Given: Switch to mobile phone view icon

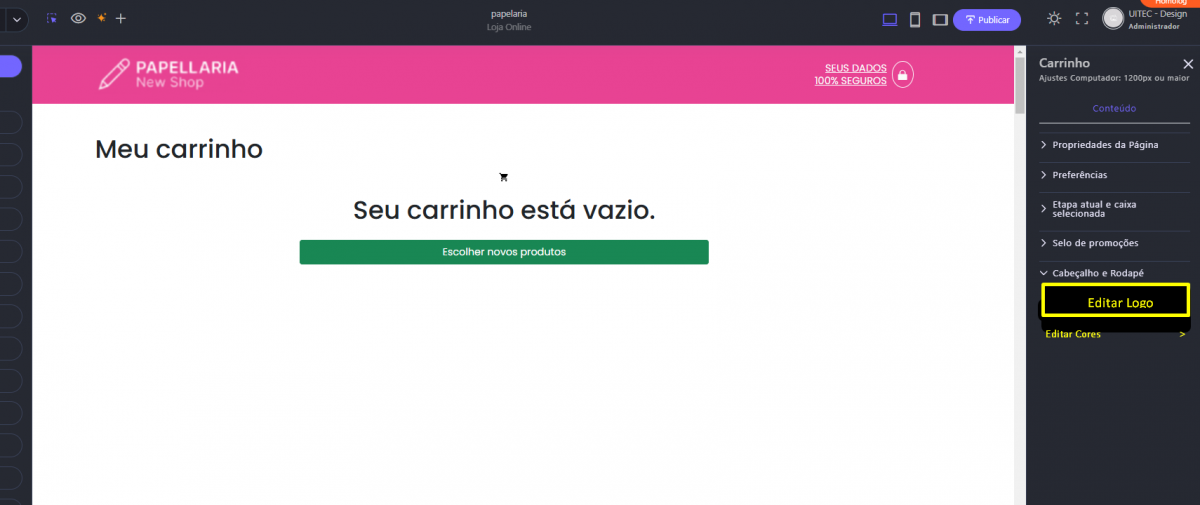Looking at the screenshot, I should (x=915, y=19).
